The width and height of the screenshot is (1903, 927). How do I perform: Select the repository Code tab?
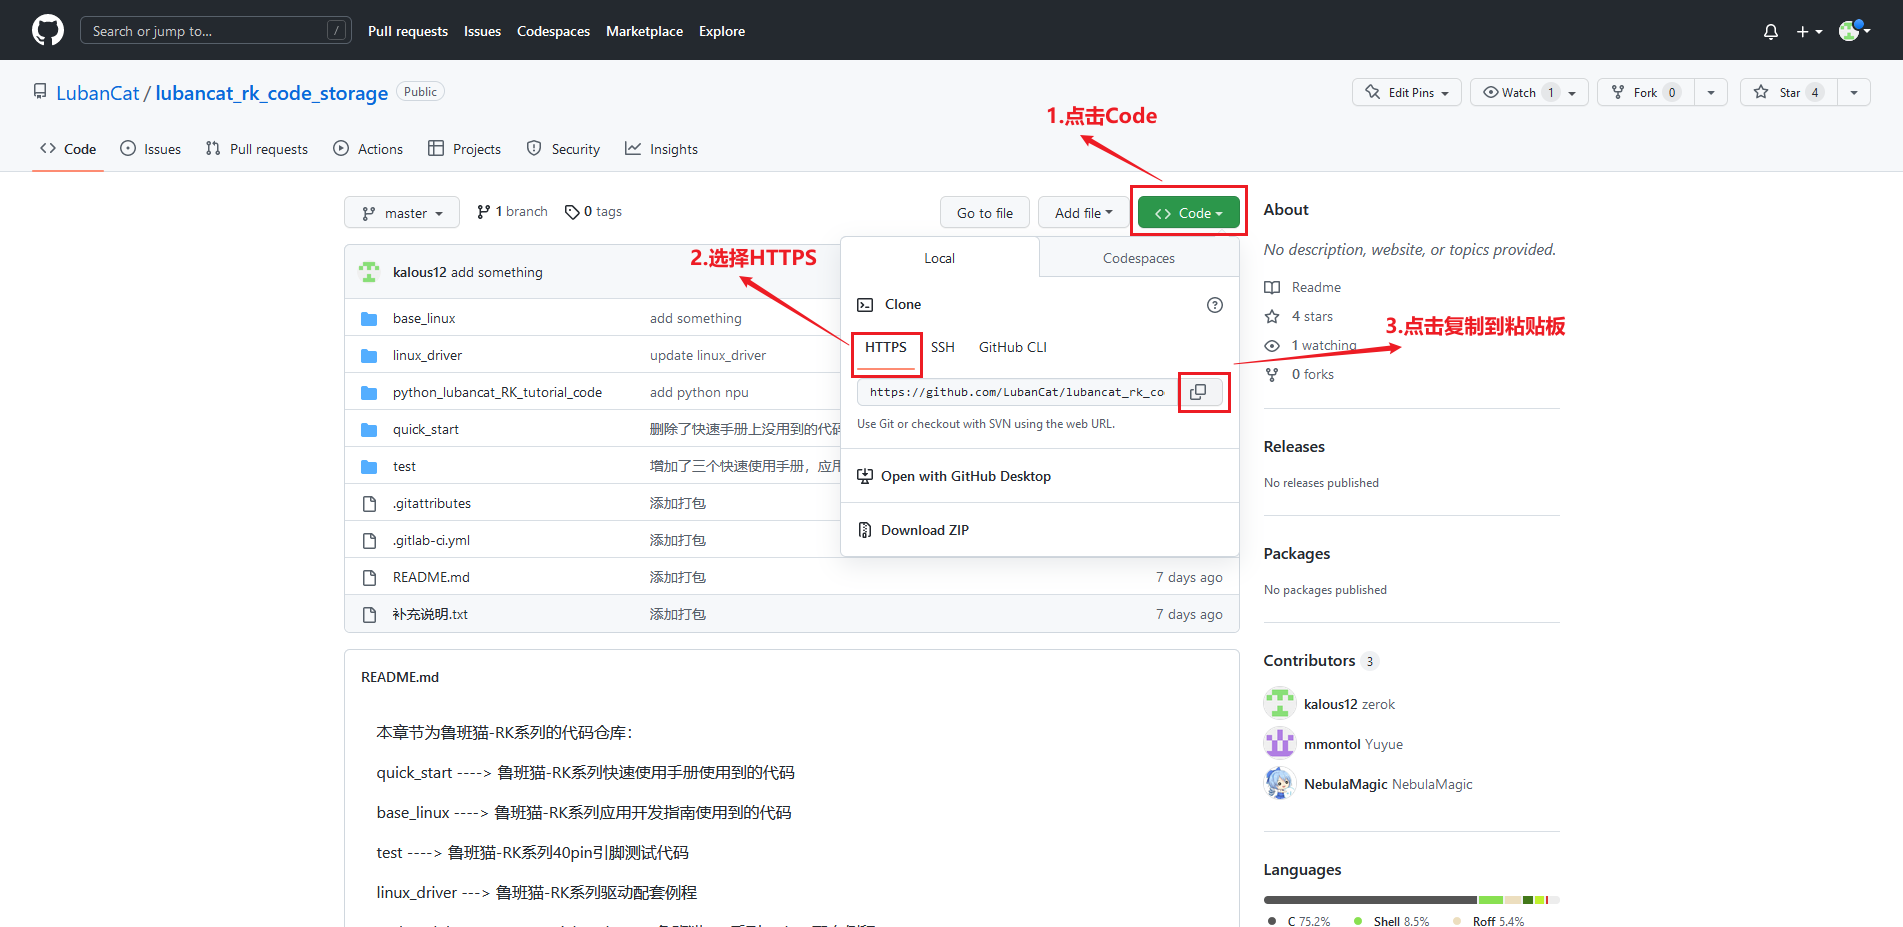(x=68, y=149)
